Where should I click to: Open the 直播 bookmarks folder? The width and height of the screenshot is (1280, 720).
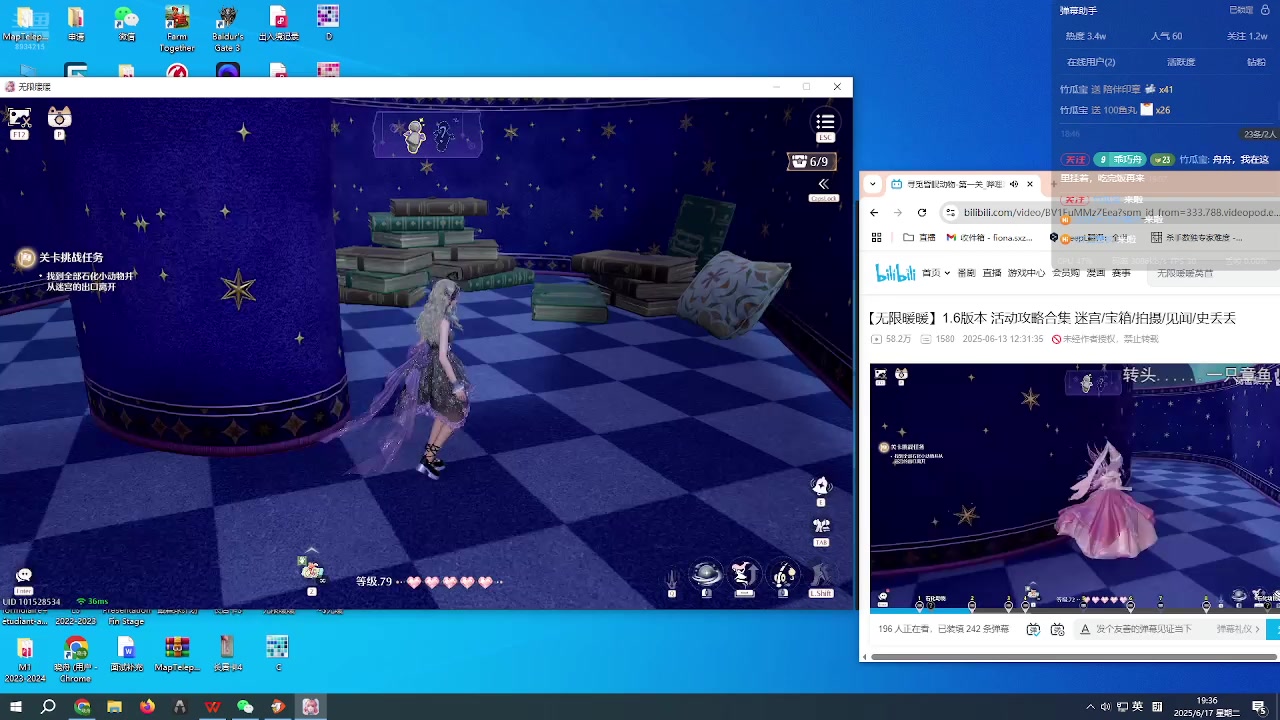click(x=919, y=238)
